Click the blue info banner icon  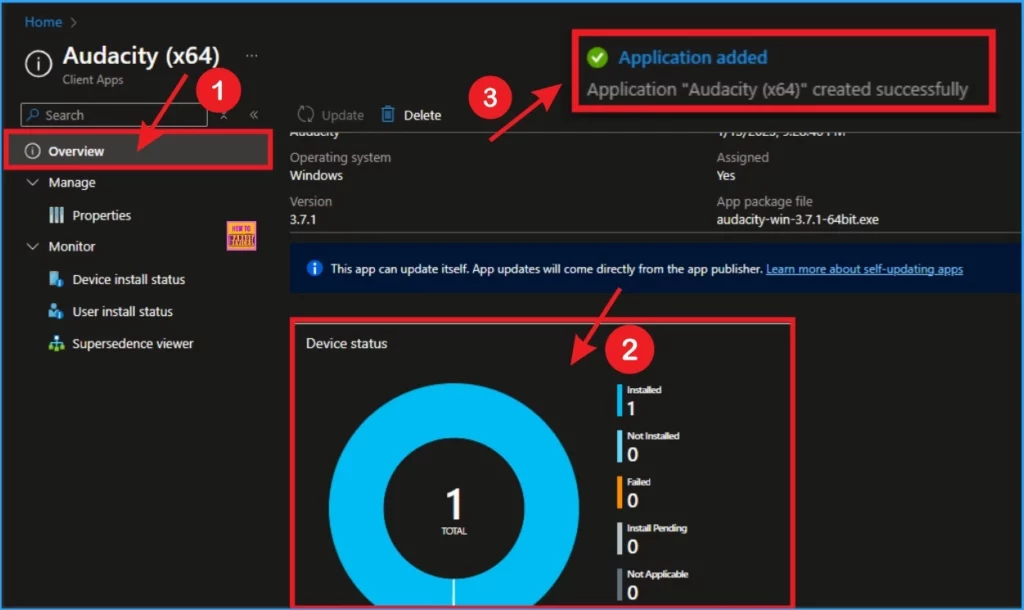click(x=314, y=268)
